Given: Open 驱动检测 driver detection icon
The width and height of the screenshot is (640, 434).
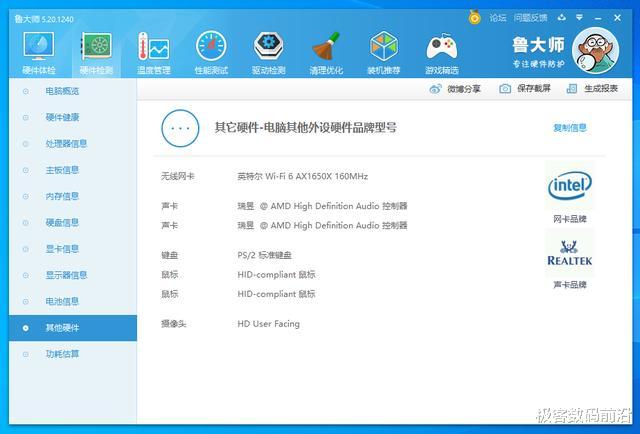Looking at the screenshot, I should [269, 53].
